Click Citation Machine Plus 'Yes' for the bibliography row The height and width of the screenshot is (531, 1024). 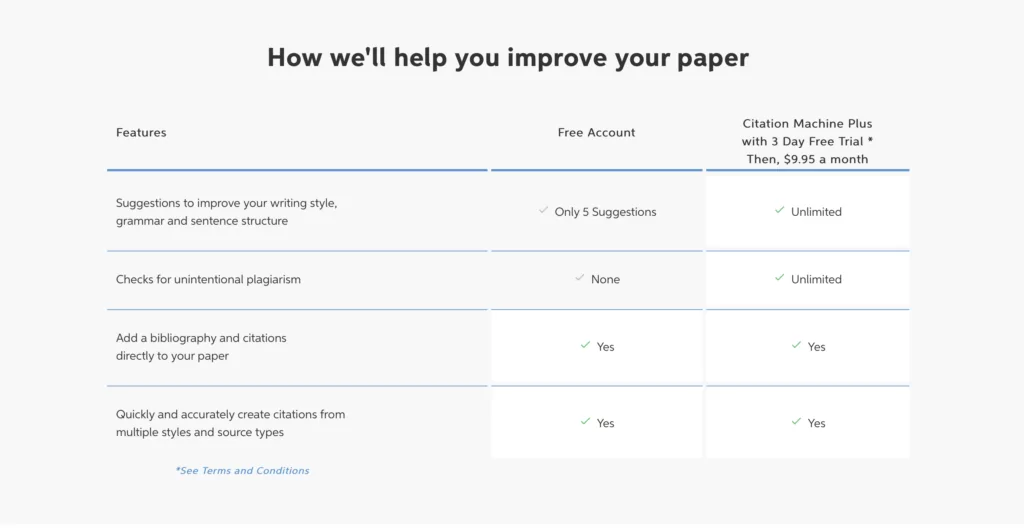pyautogui.click(x=816, y=347)
